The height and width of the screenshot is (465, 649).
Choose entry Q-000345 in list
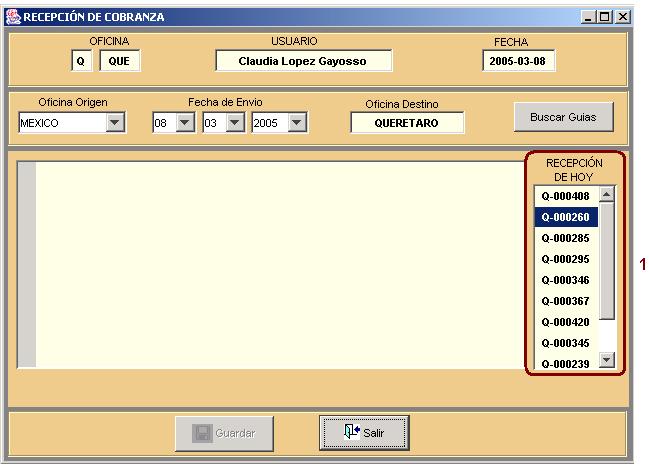pyautogui.click(x=565, y=343)
